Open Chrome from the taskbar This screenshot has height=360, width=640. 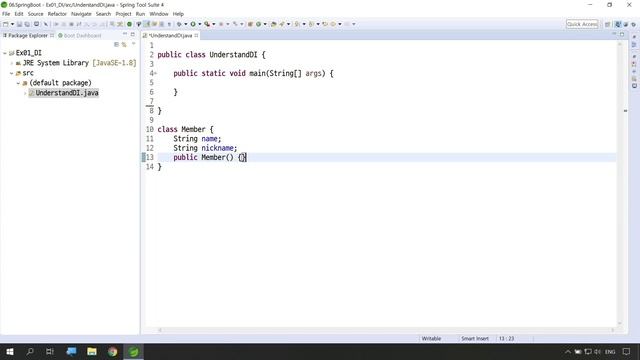[113, 351]
